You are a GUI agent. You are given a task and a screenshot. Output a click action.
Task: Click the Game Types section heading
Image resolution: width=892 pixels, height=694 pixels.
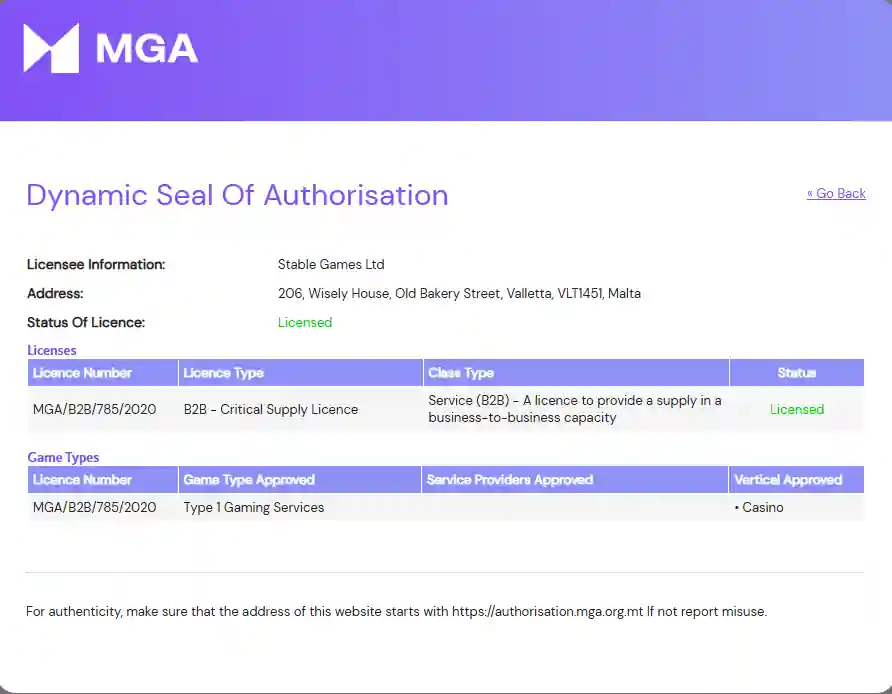tap(63, 457)
